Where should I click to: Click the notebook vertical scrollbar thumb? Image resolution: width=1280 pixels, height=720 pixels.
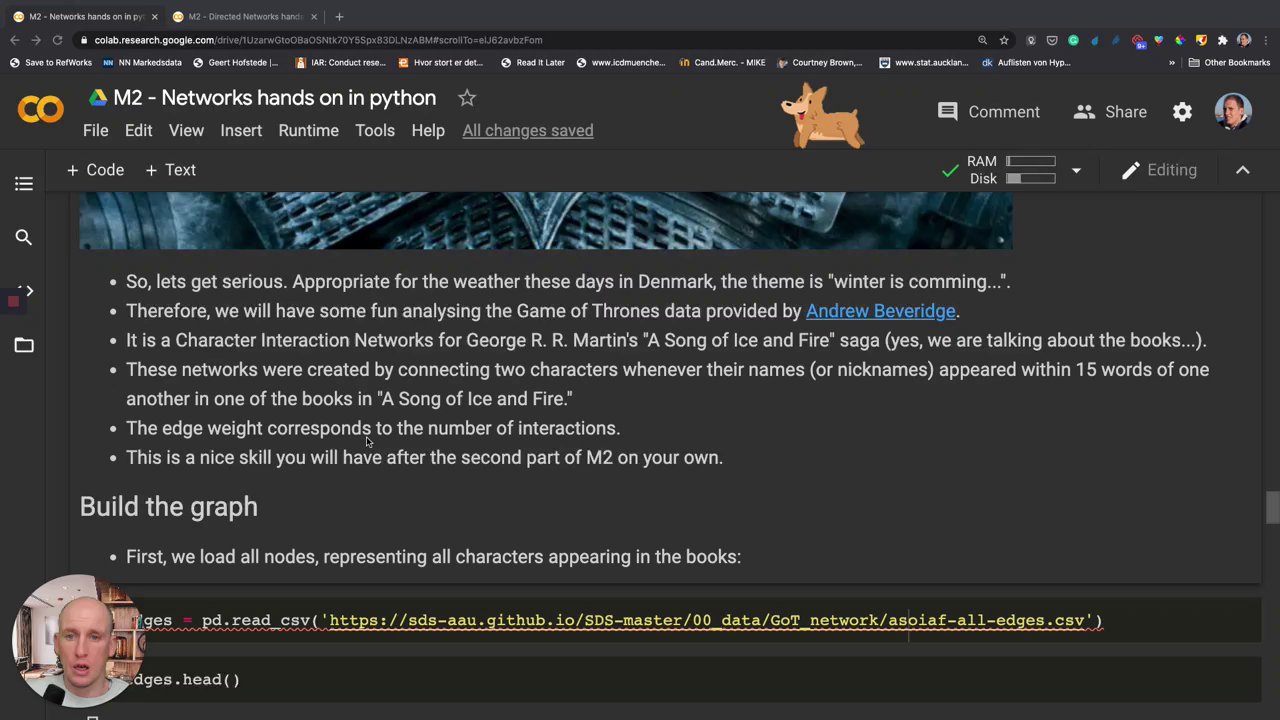click(x=1272, y=507)
